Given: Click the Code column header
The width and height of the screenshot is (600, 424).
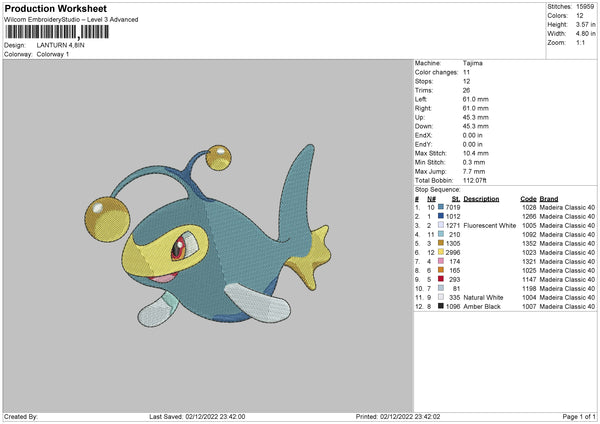Looking at the screenshot, I should coord(528,198).
